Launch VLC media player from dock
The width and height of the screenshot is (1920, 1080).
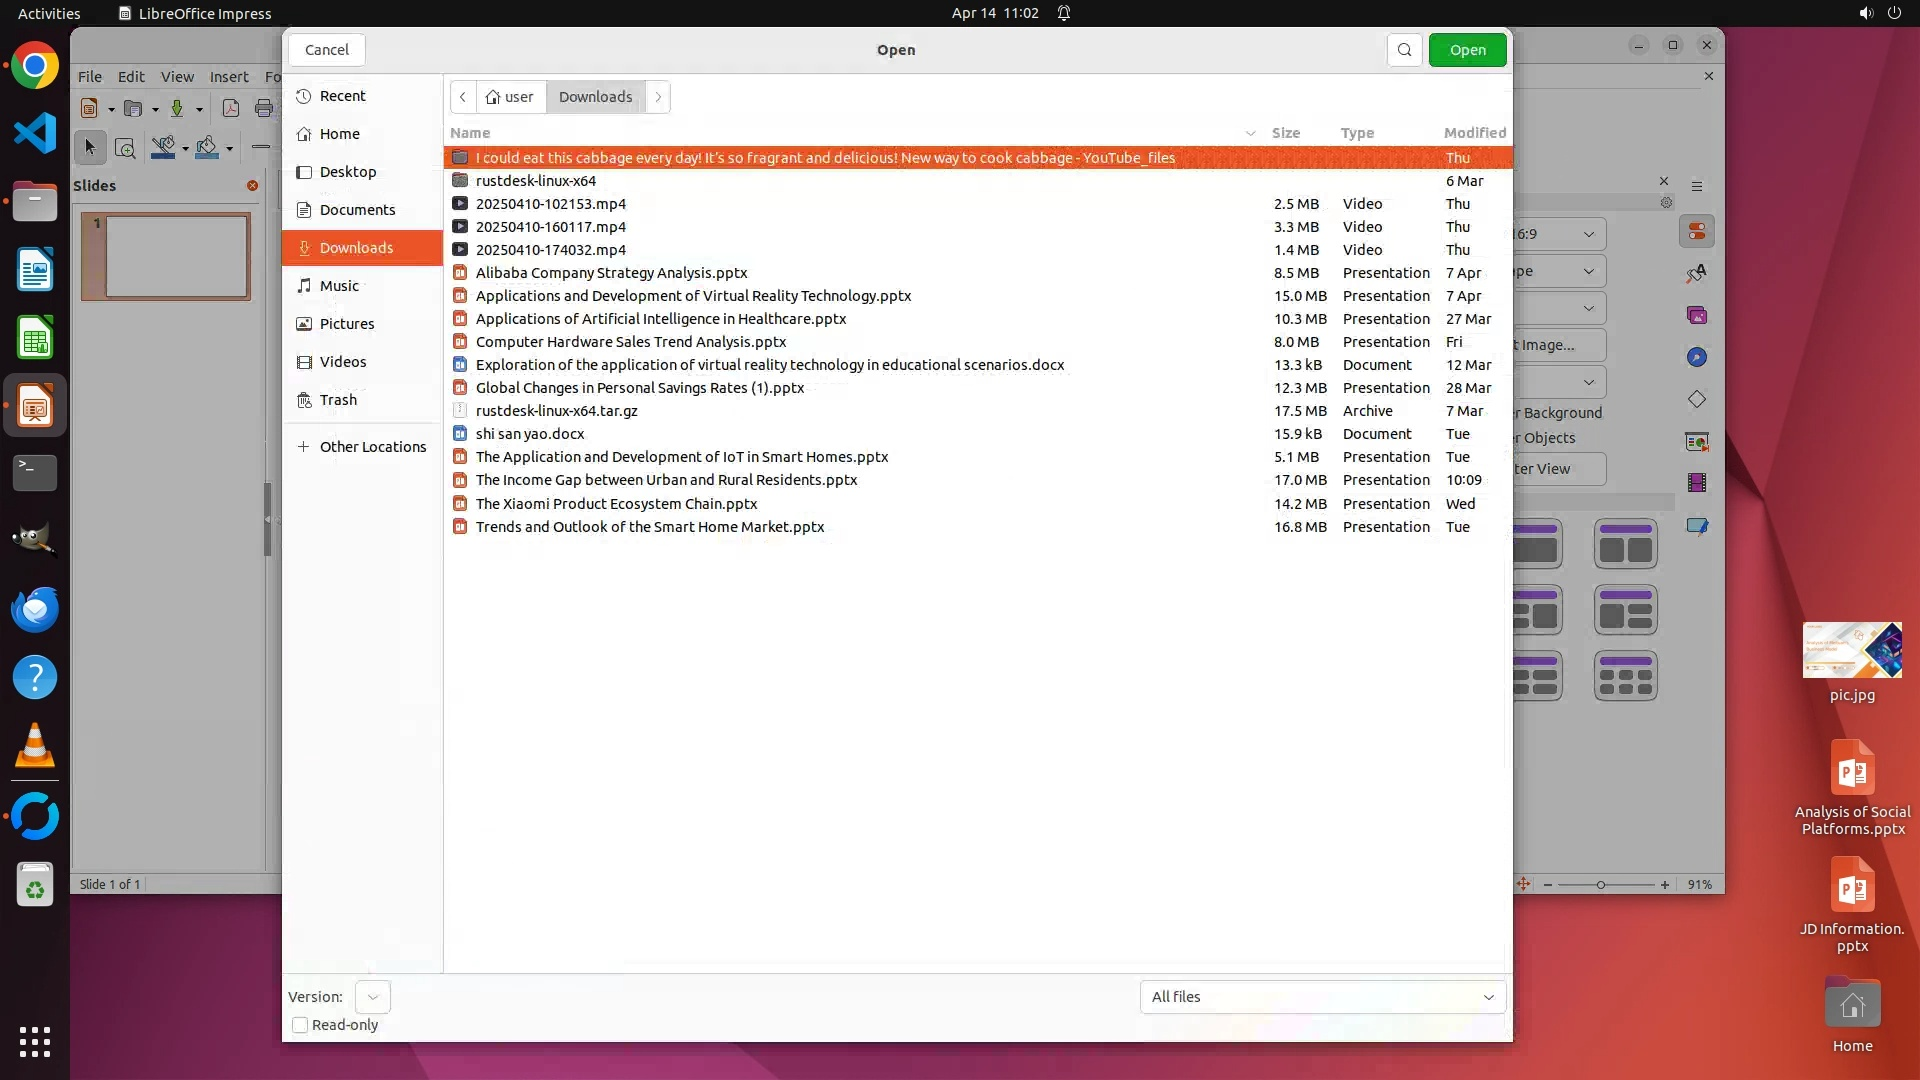pos(35,746)
